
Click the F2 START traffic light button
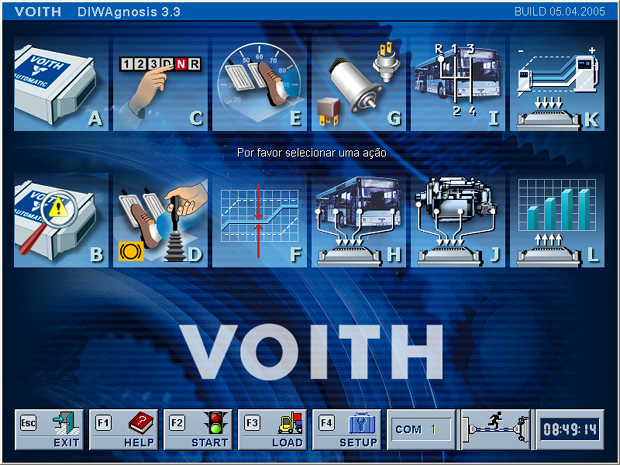click(x=198, y=430)
